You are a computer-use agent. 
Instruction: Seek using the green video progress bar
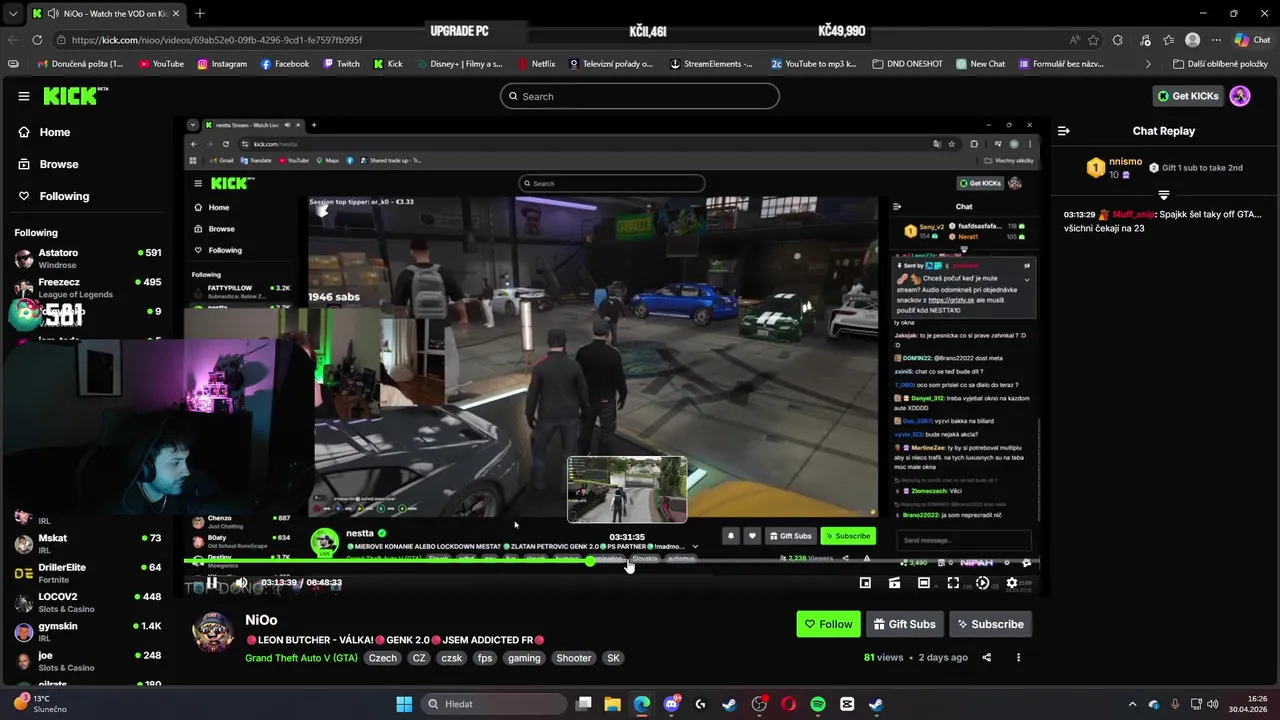click(612, 562)
